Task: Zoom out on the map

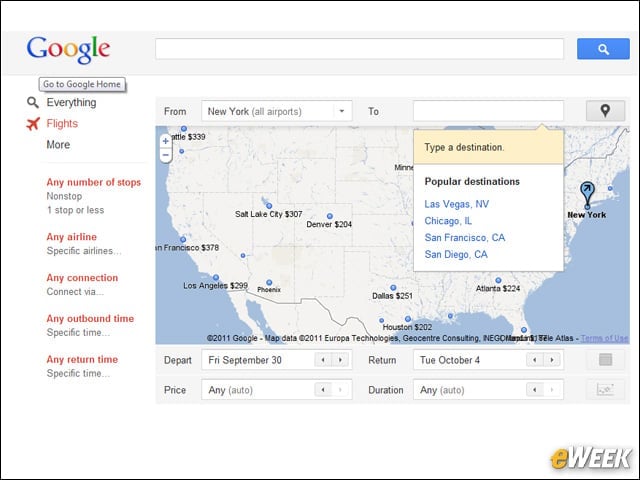Action: click(x=165, y=155)
